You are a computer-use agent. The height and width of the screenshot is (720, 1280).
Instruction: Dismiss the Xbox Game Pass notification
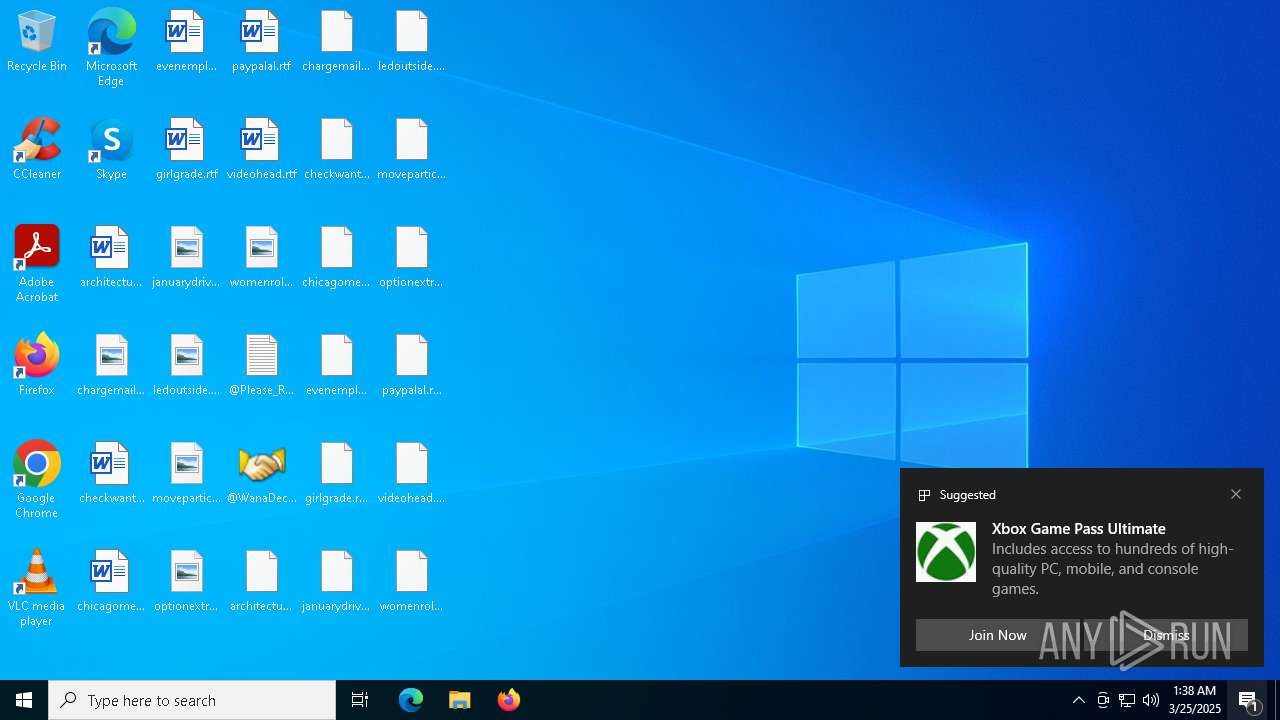[x=1166, y=635]
